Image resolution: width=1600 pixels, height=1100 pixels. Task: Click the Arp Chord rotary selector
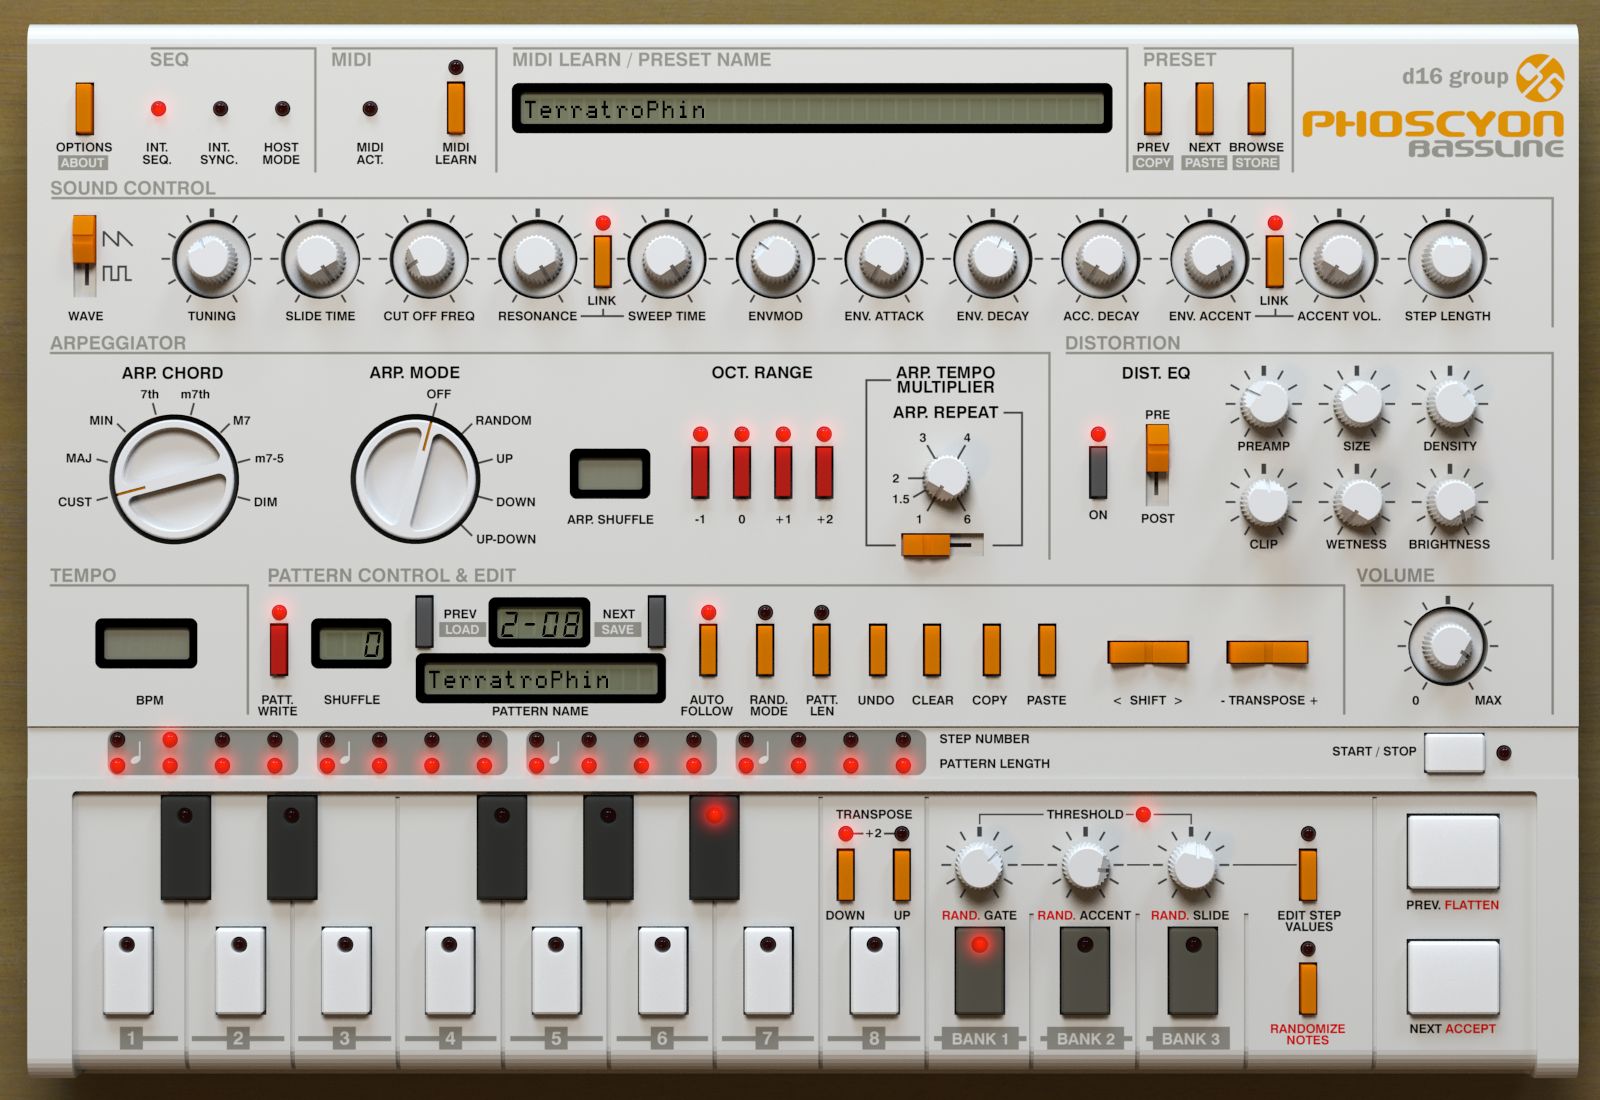tap(174, 480)
